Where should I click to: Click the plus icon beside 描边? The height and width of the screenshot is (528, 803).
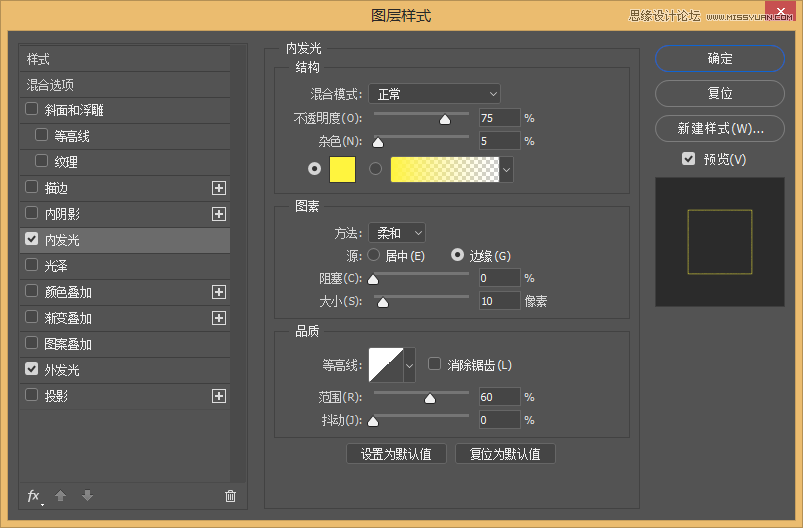click(x=219, y=188)
